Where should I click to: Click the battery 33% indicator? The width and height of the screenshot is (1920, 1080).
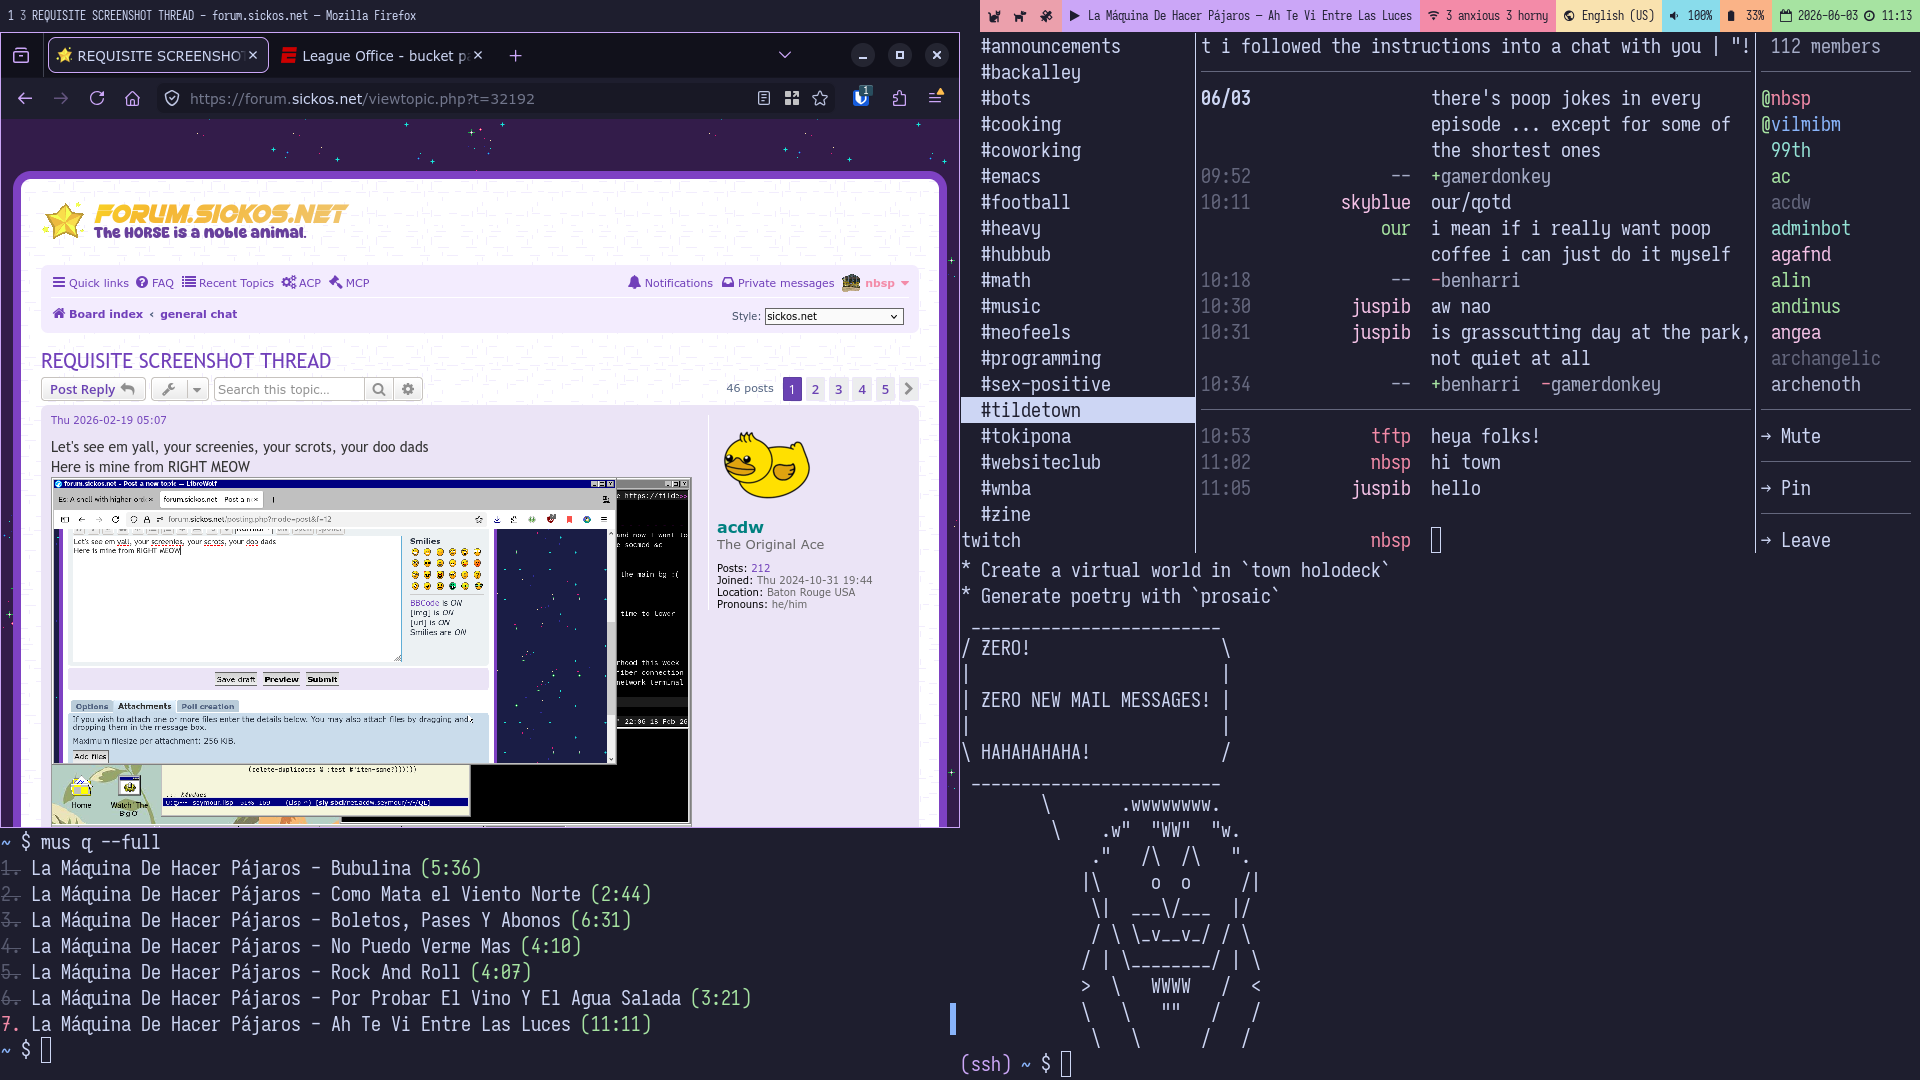[x=1746, y=15]
